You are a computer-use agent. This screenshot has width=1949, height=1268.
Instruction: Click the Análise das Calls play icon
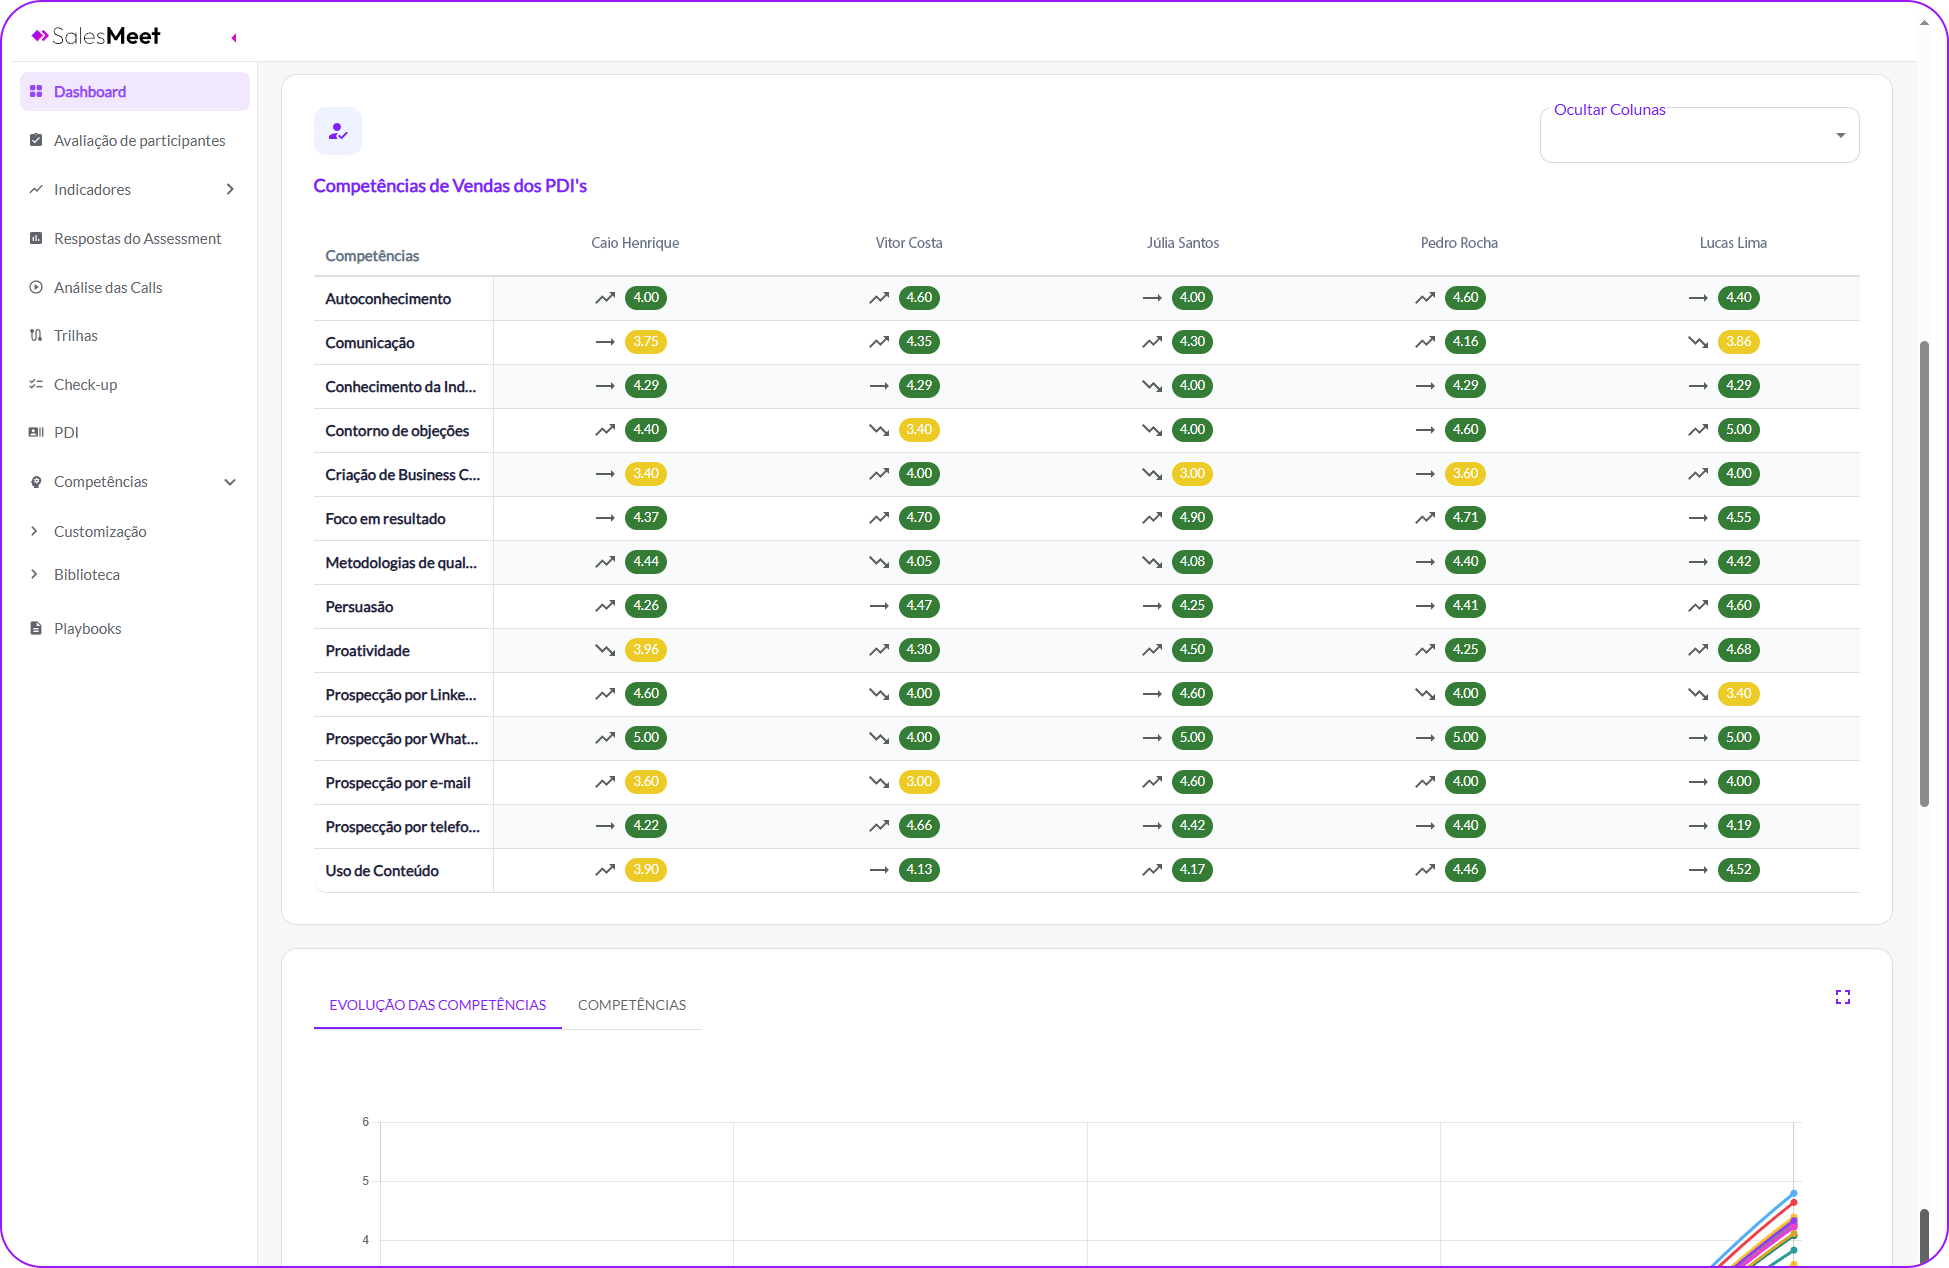(x=36, y=287)
